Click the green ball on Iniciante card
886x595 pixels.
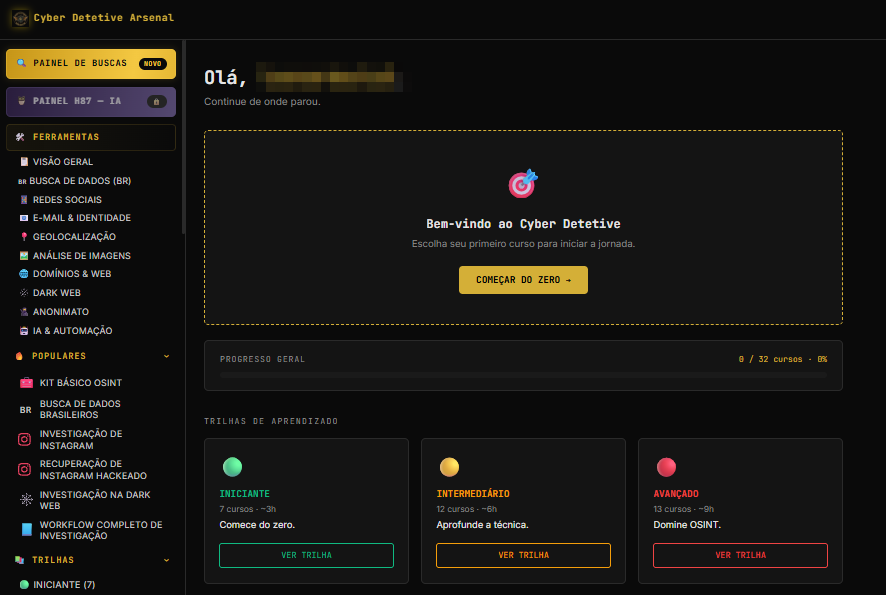pyautogui.click(x=232, y=467)
